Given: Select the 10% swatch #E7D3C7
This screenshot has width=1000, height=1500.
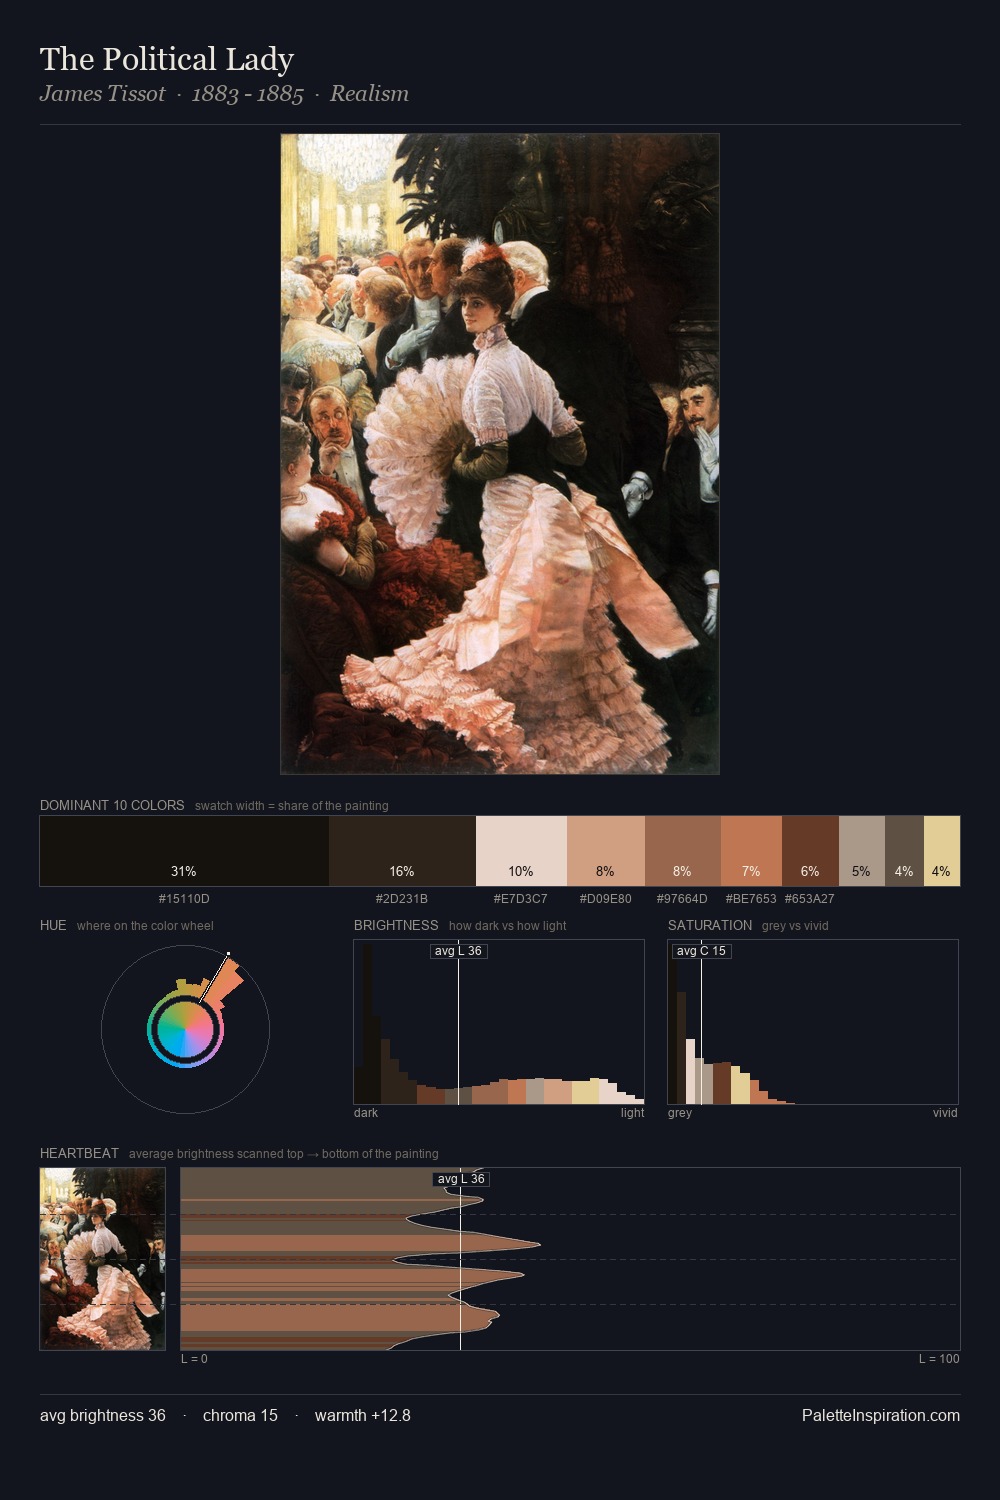Looking at the screenshot, I should tap(521, 851).
